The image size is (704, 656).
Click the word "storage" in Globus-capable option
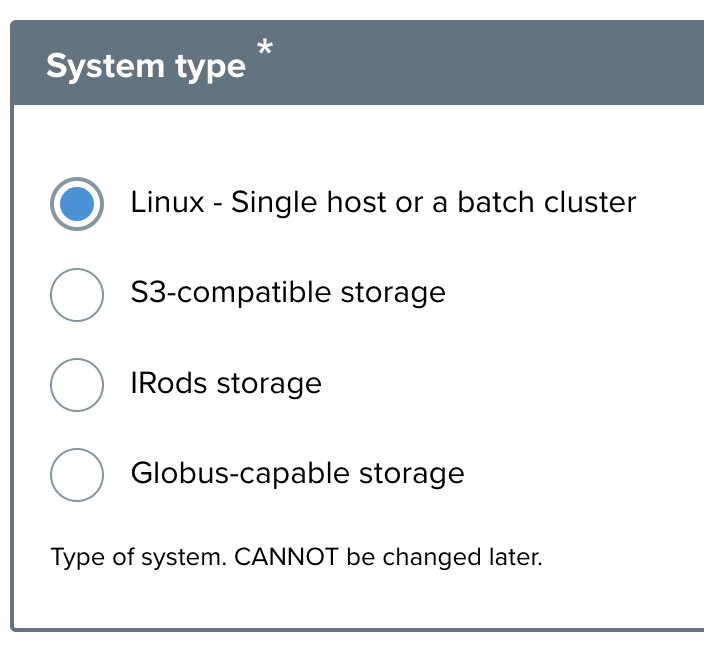pos(414,473)
